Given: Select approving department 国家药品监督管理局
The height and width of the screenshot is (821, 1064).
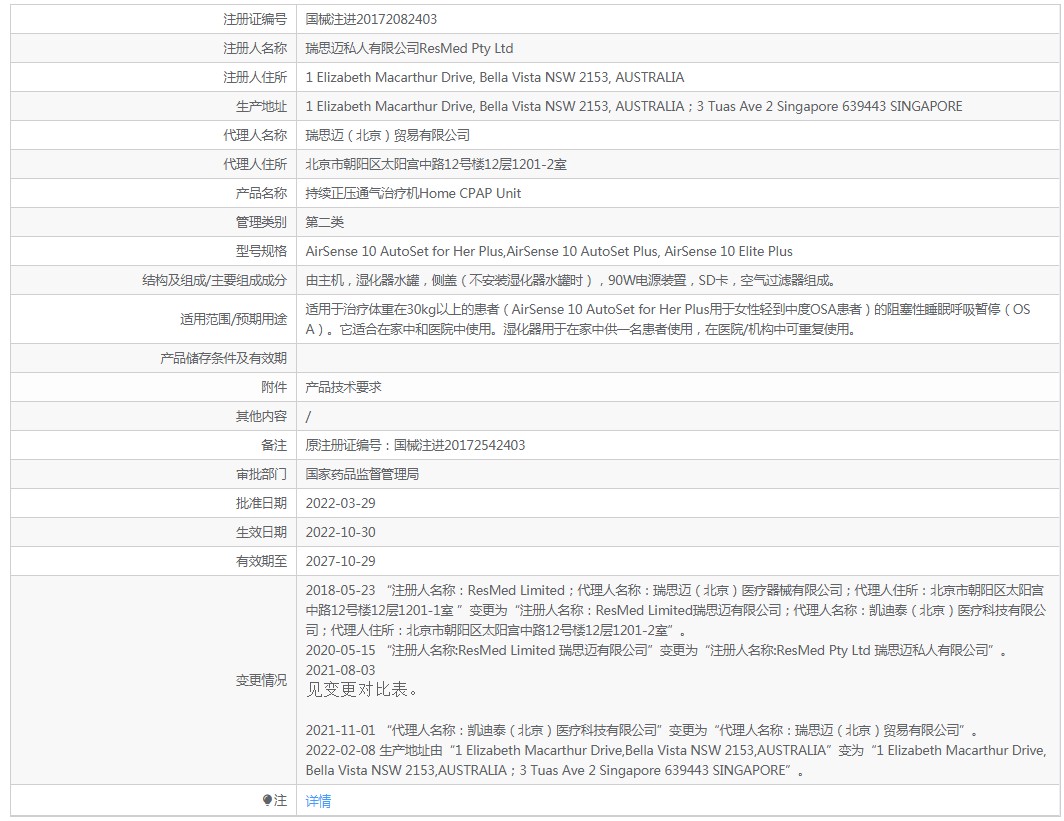Looking at the screenshot, I should (x=362, y=474).
